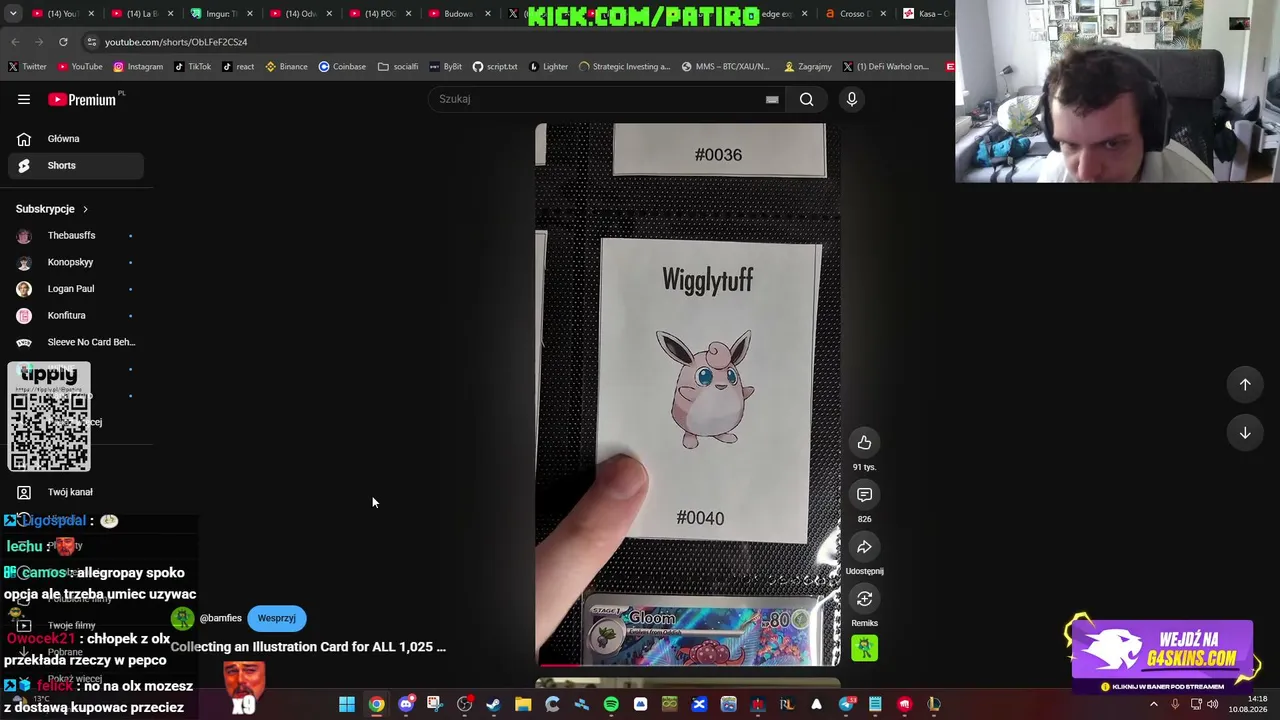The image size is (1280, 720).
Task: Open the Lighter bookmark
Action: coord(548,67)
